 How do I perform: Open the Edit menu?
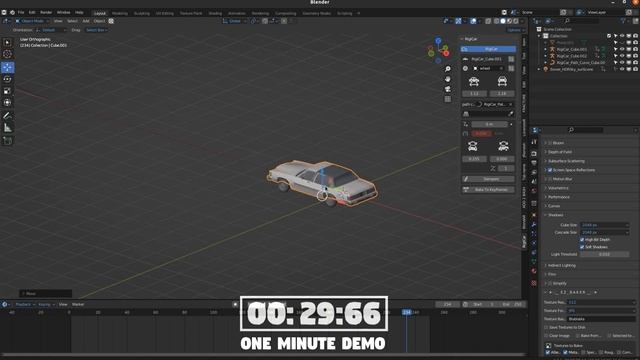coord(32,13)
